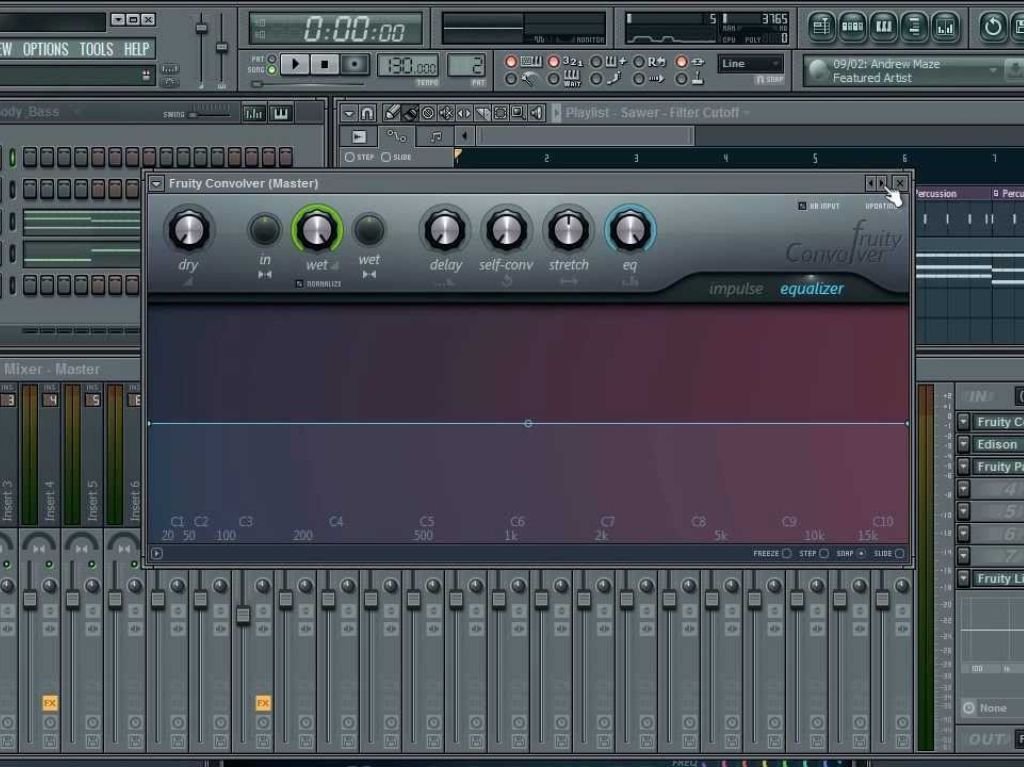Open the Line snap dropdown
Image resolution: width=1024 pixels, height=767 pixels.
[x=750, y=63]
